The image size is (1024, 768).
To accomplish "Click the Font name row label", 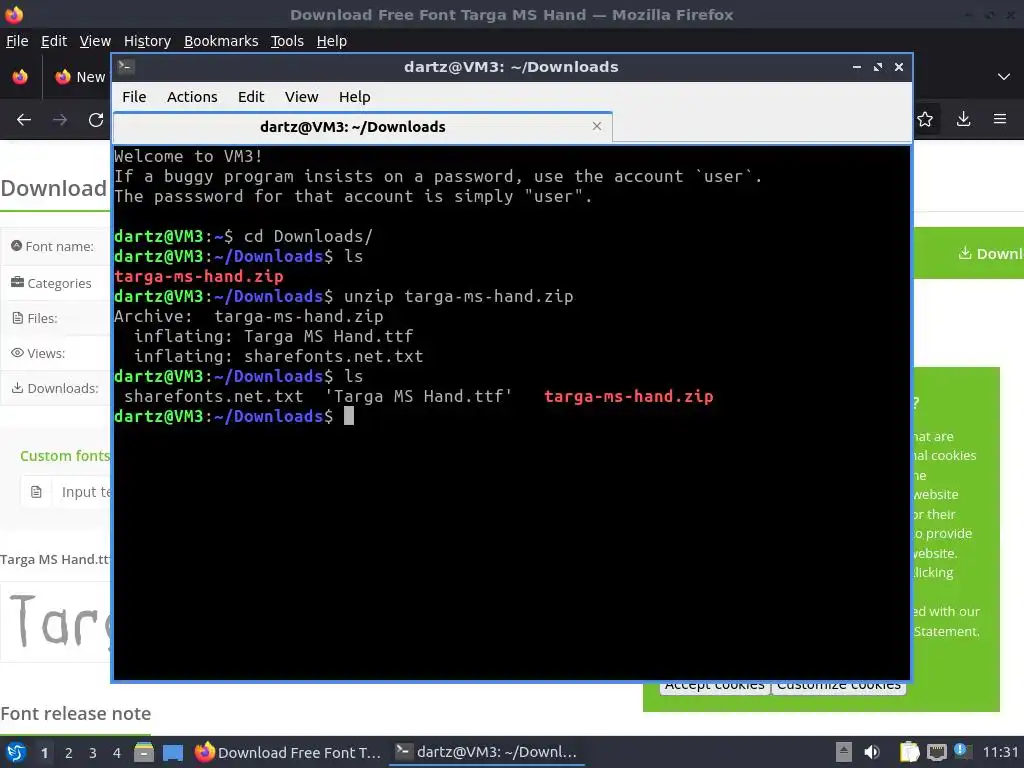I will (x=59, y=246).
